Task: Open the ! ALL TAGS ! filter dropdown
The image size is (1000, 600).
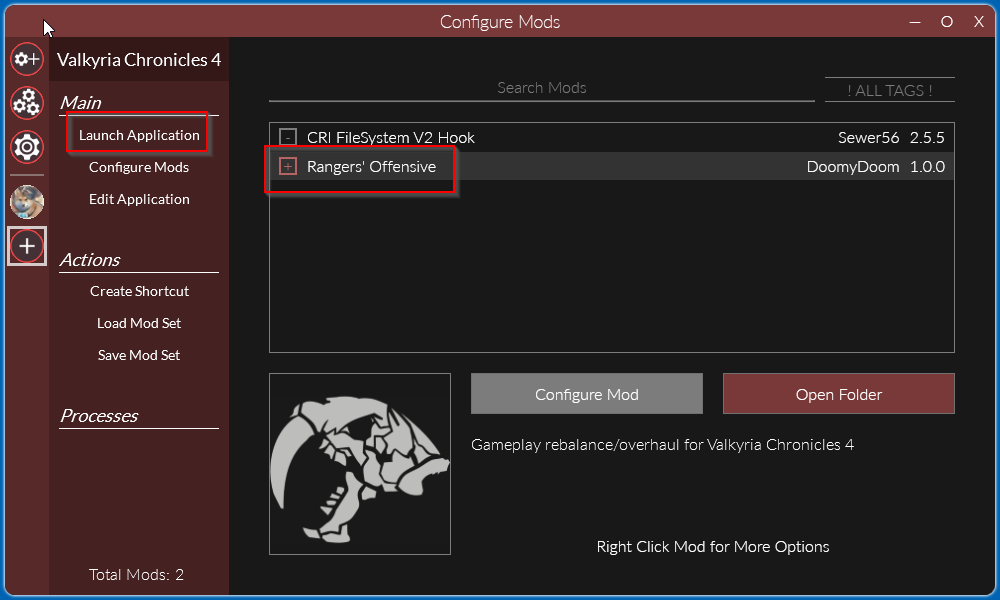Action: [x=890, y=90]
